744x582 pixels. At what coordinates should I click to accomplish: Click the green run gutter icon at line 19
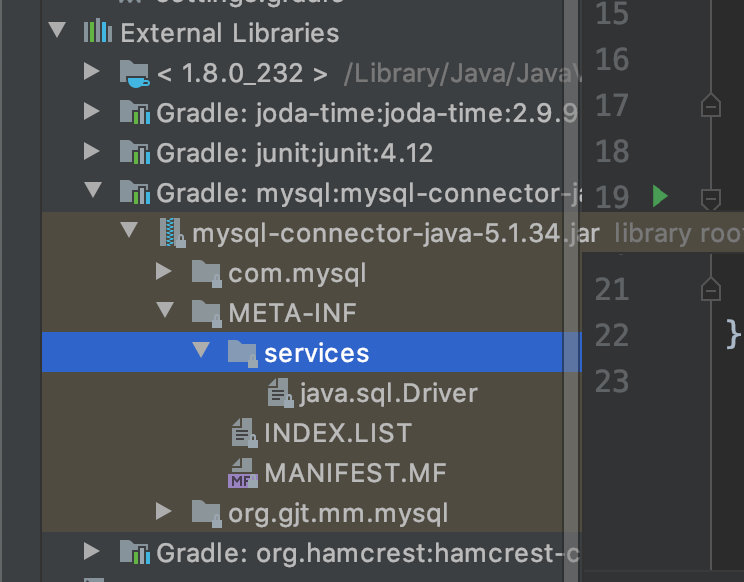point(660,196)
